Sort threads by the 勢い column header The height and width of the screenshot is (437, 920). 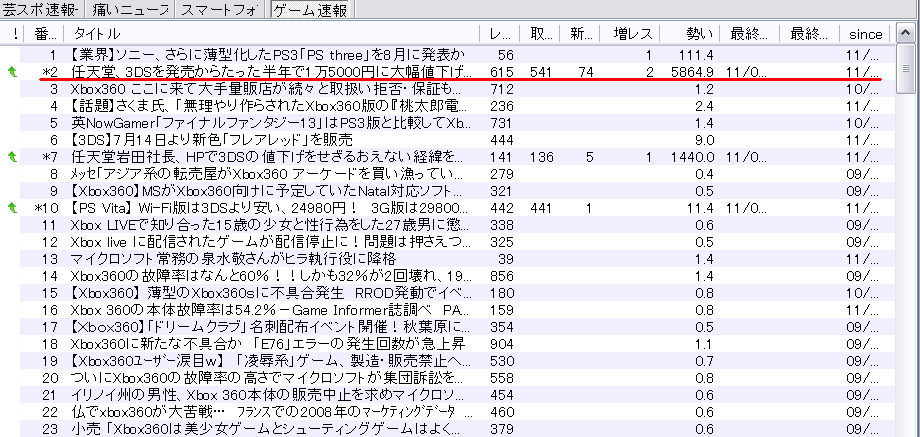point(689,34)
